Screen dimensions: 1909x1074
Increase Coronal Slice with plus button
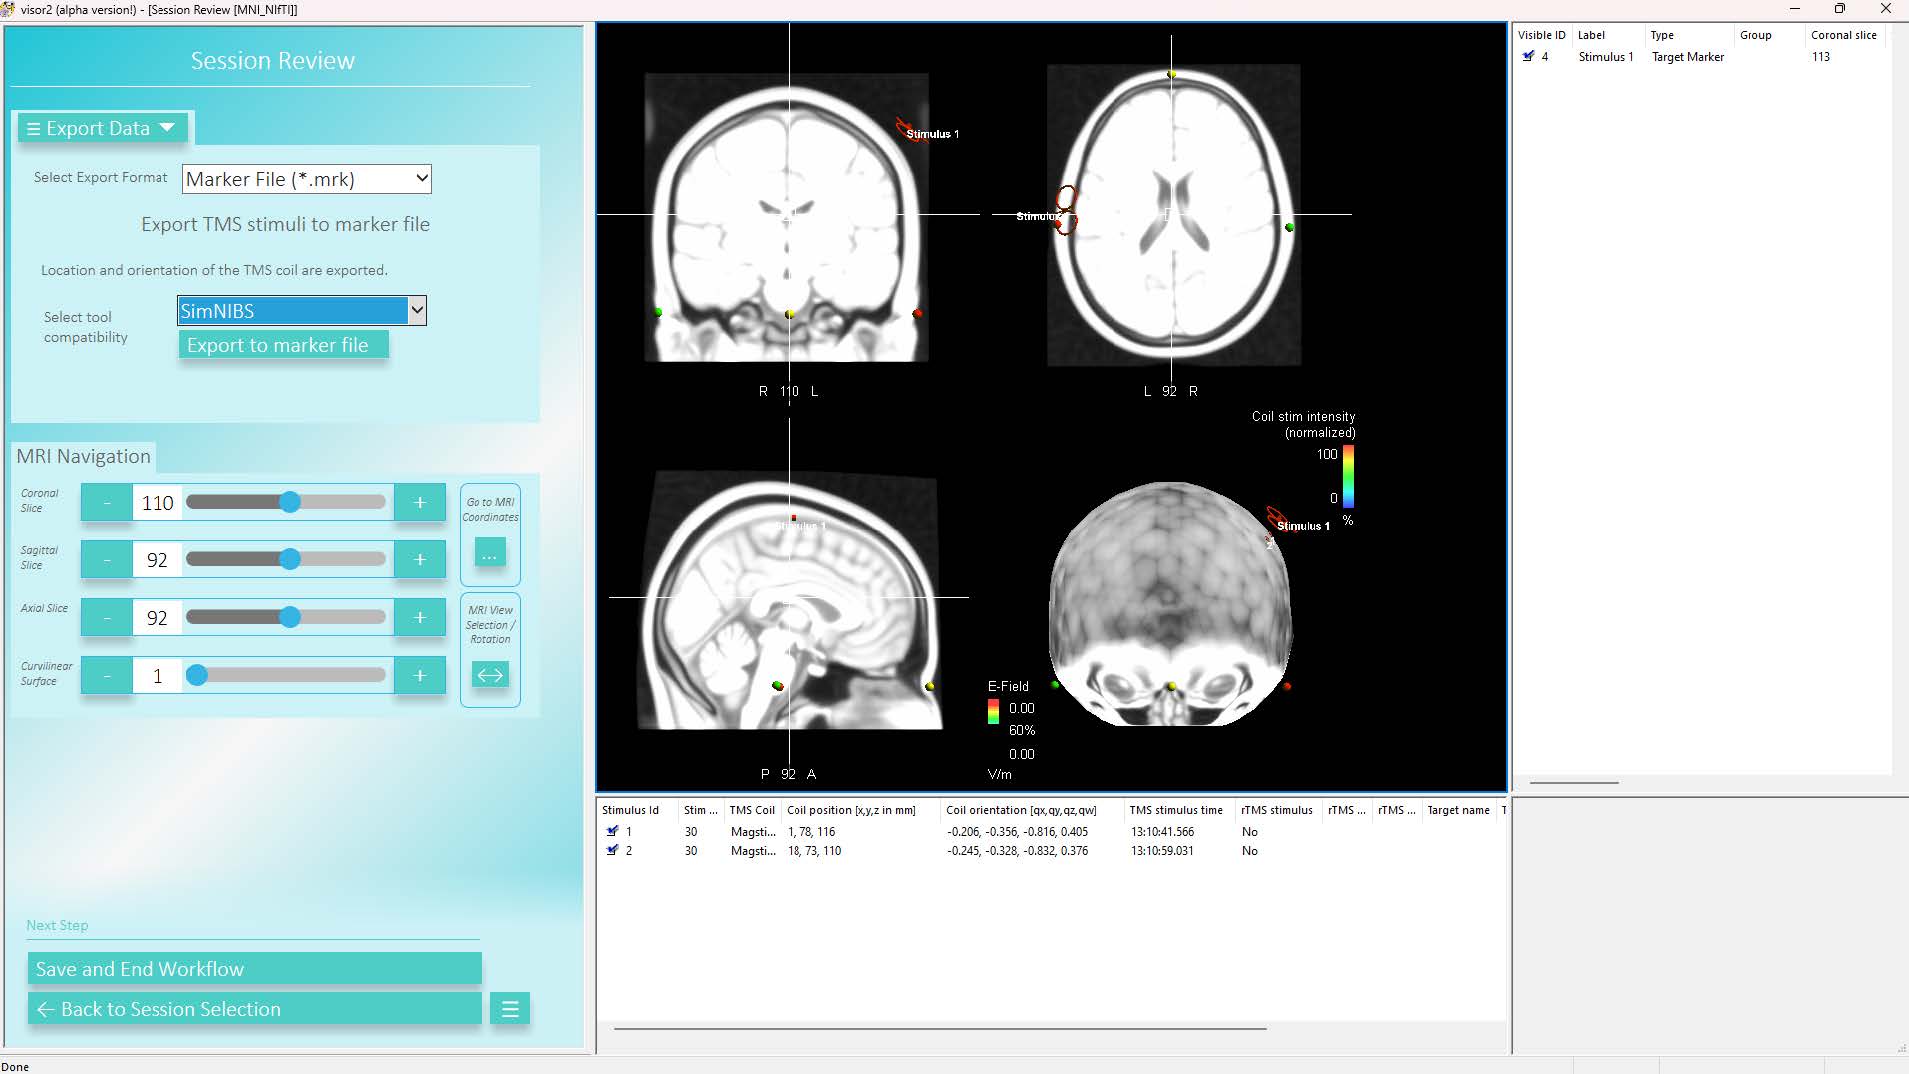[419, 503]
